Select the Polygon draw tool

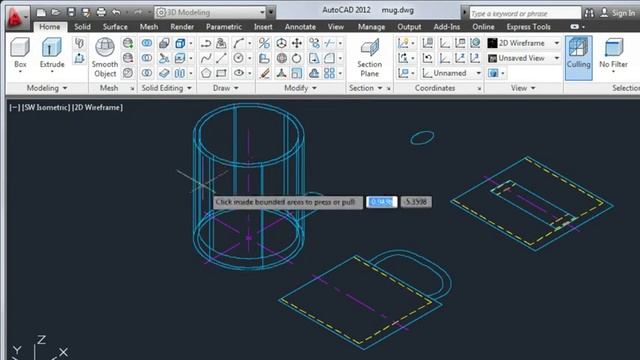[x=206, y=73]
